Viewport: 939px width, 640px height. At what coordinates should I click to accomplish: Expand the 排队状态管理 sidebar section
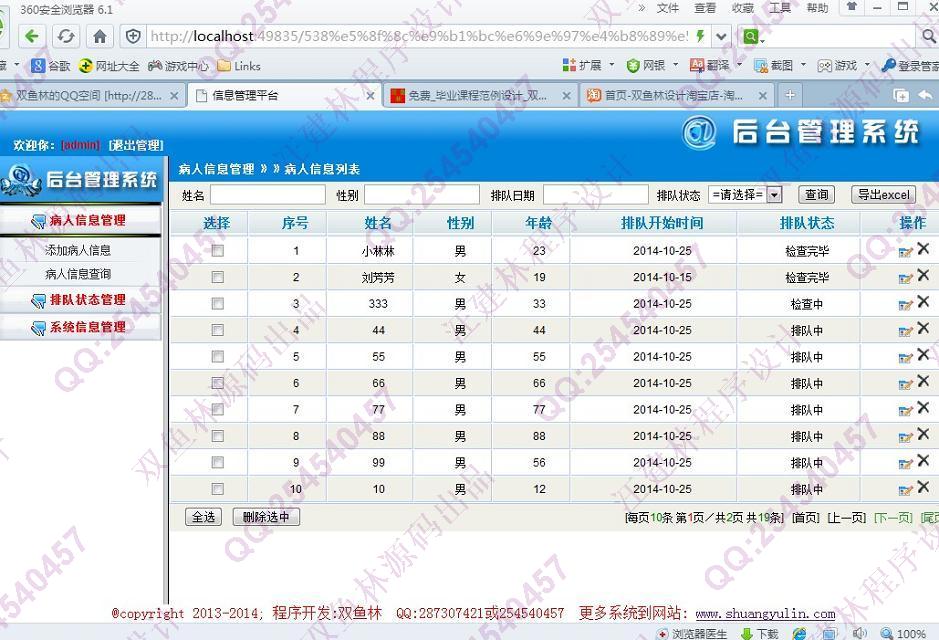click(87, 300)
